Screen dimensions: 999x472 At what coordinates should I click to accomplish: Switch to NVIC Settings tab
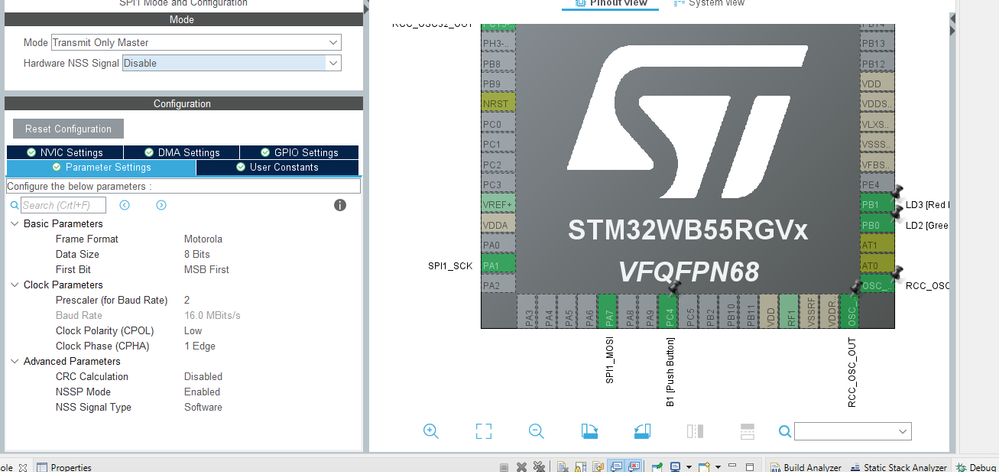pyautogui.click(x=65, y=152)
